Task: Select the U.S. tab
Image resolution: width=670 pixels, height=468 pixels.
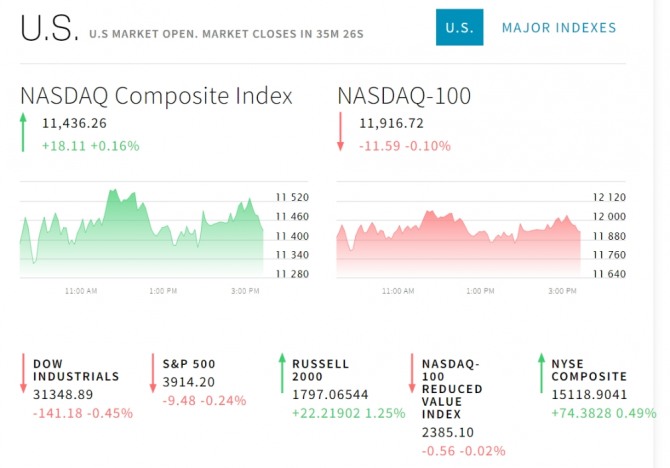Action: pyautogui.click(x=459, y=28)
